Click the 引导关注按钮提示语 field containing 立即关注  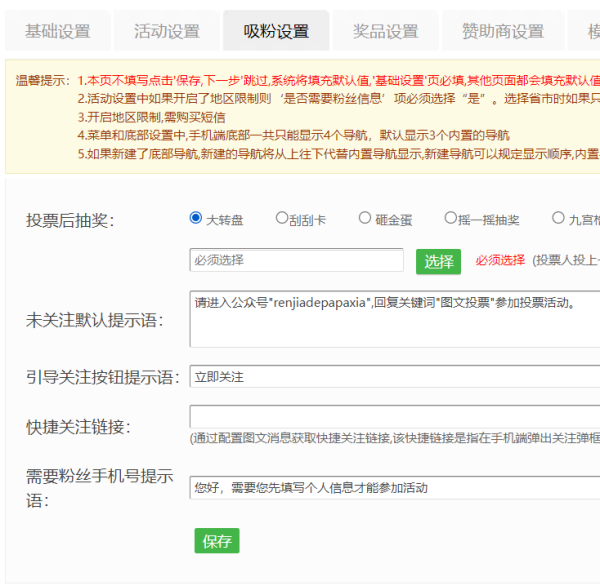coord(394,377)
